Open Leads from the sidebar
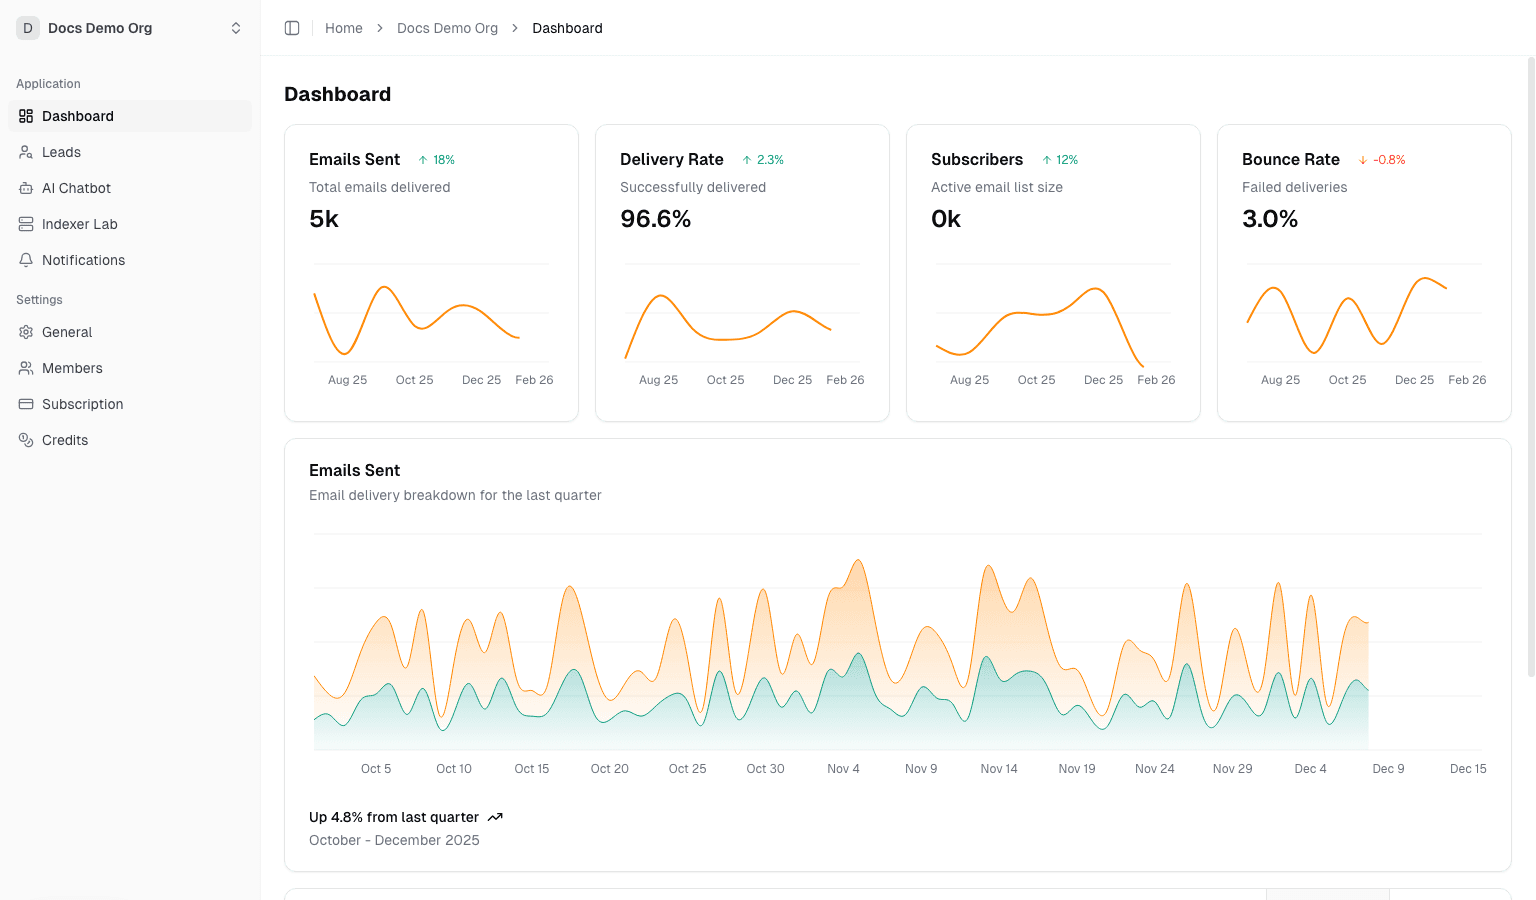 coord(61,152)
